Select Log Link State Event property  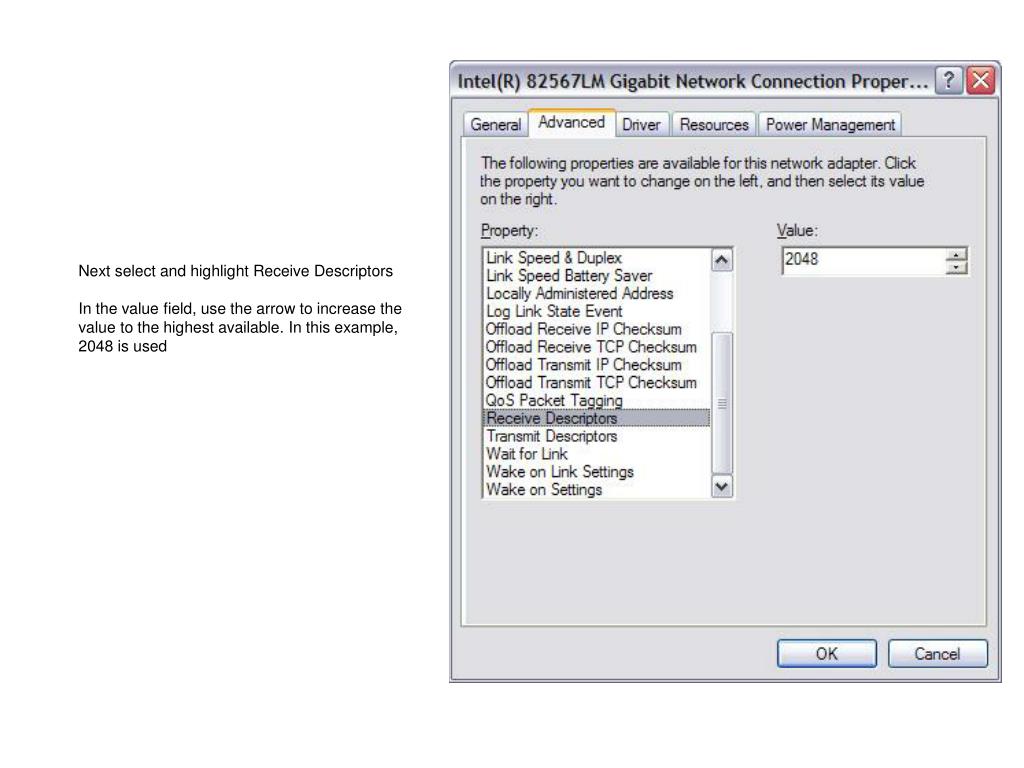pos(596,312)
